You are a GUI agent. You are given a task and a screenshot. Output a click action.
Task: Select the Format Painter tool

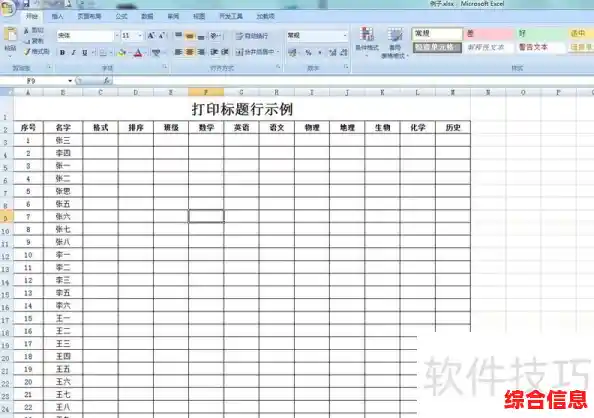37,52
